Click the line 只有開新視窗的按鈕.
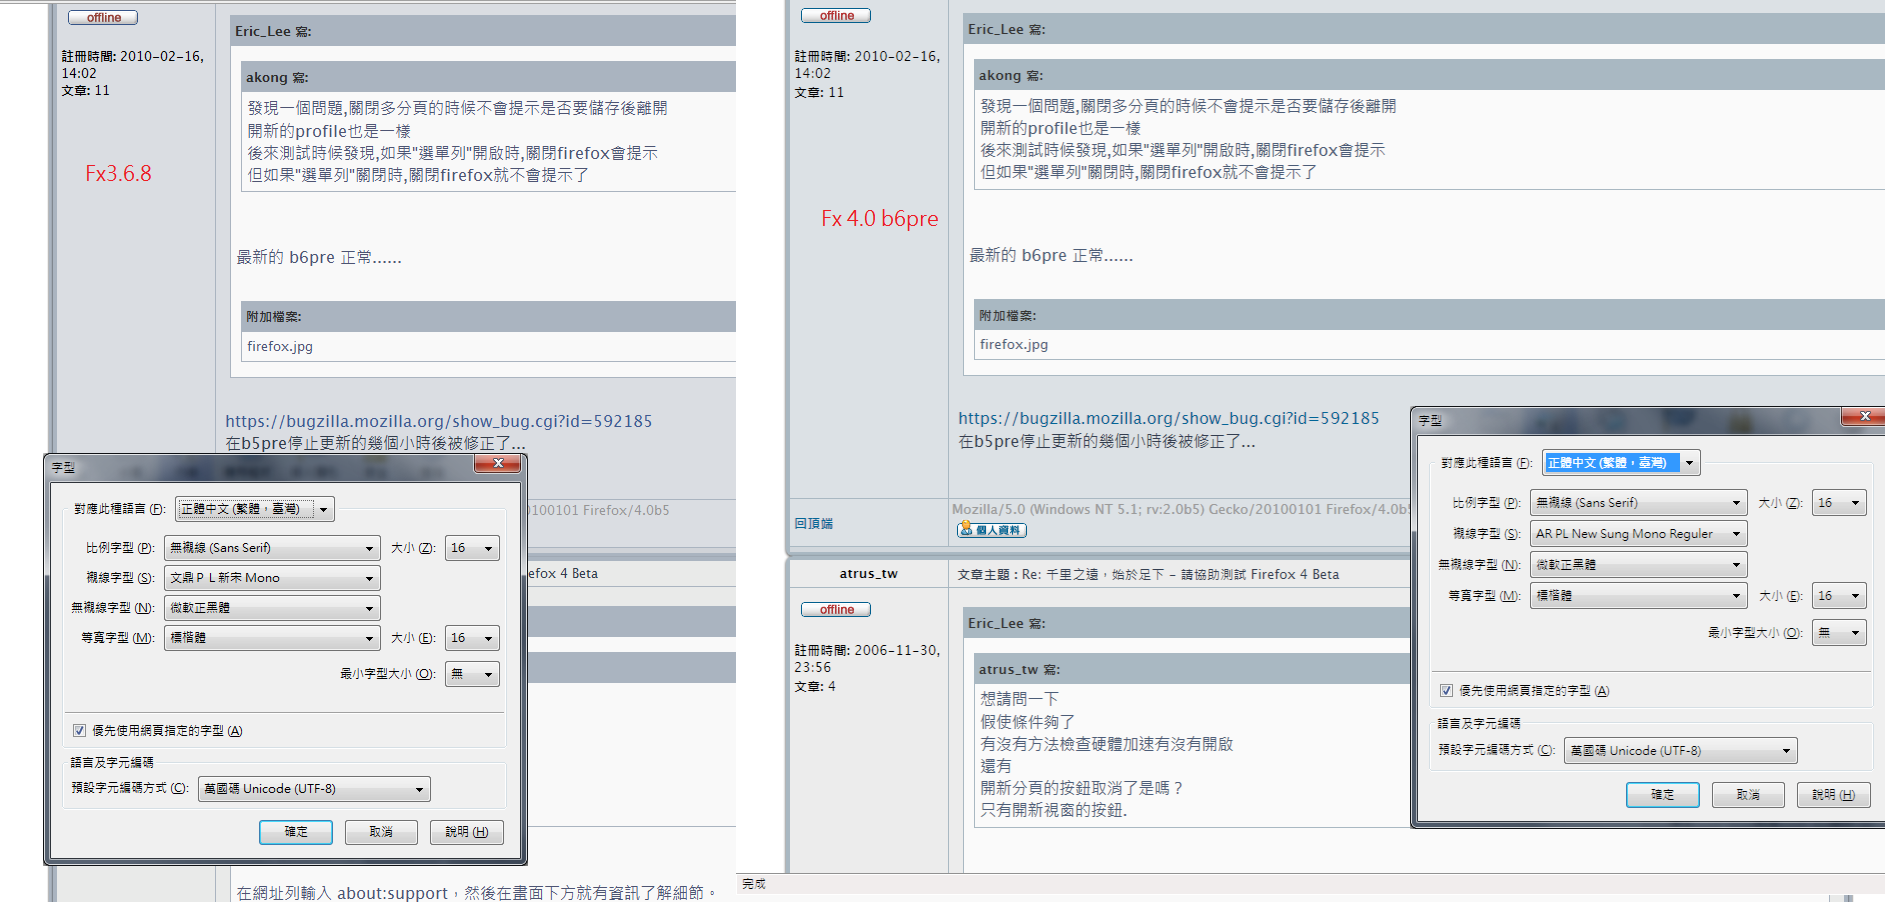This screenshot has height=902, width=1885. pos(1054,810)
